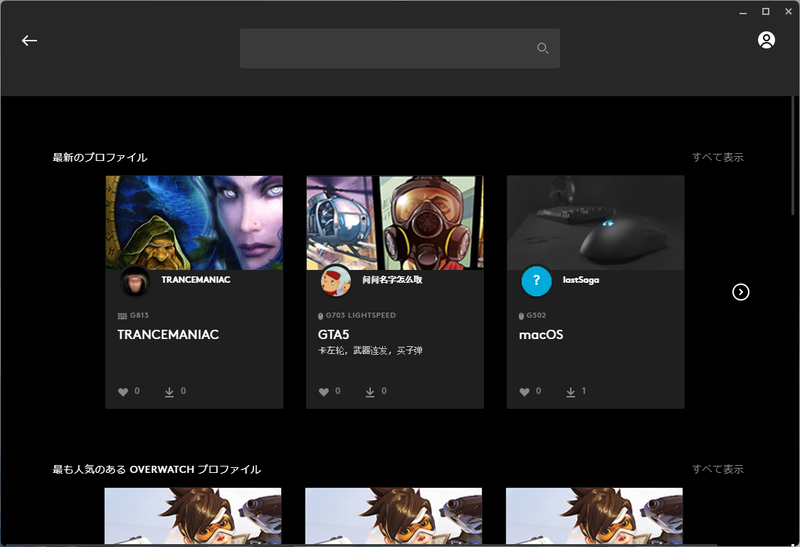The width and height of the screenshot is (800, 547).
Task: Maximize the window
Action: click(765, 11)
